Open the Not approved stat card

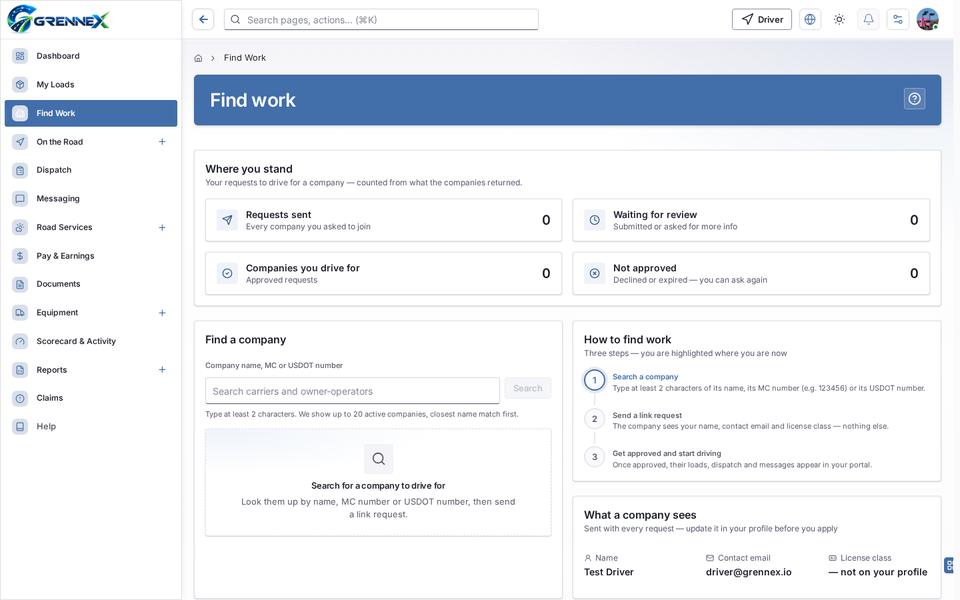[751, 273]
